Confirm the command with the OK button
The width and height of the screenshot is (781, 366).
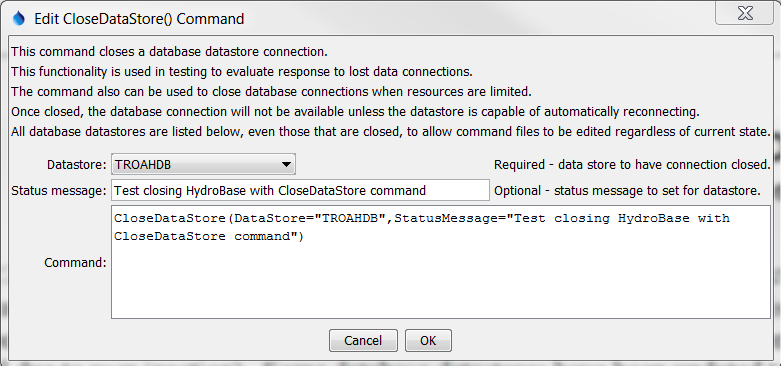coord(428,341)
